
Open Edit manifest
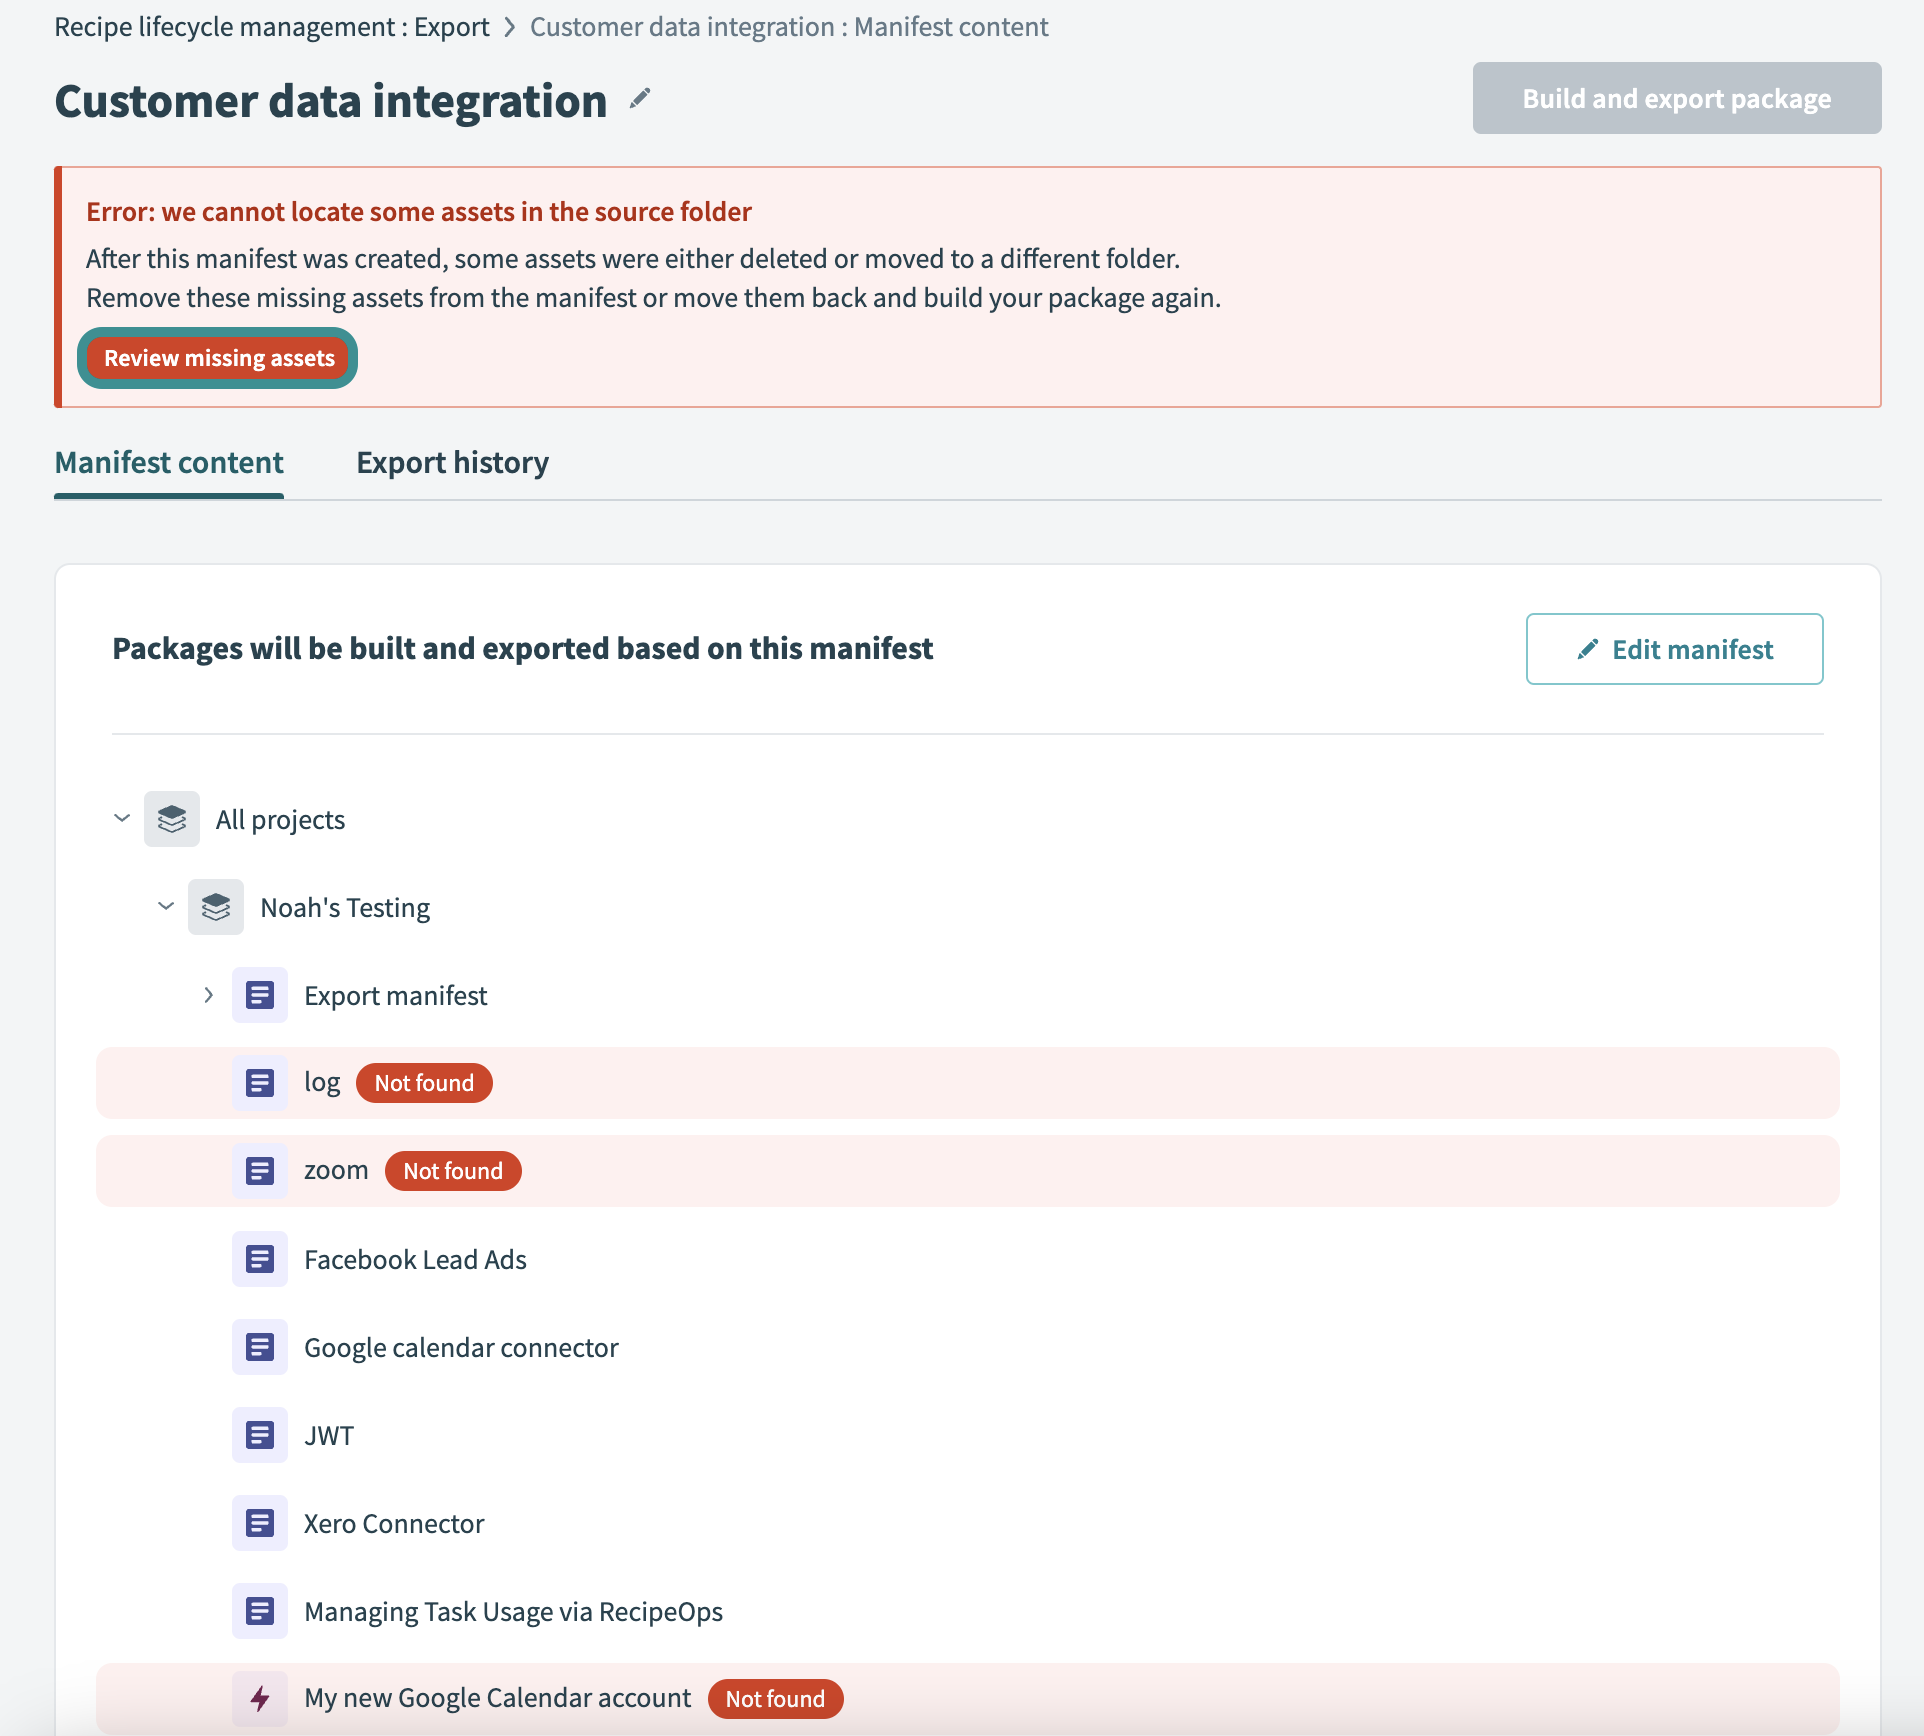pos(1674,649)
